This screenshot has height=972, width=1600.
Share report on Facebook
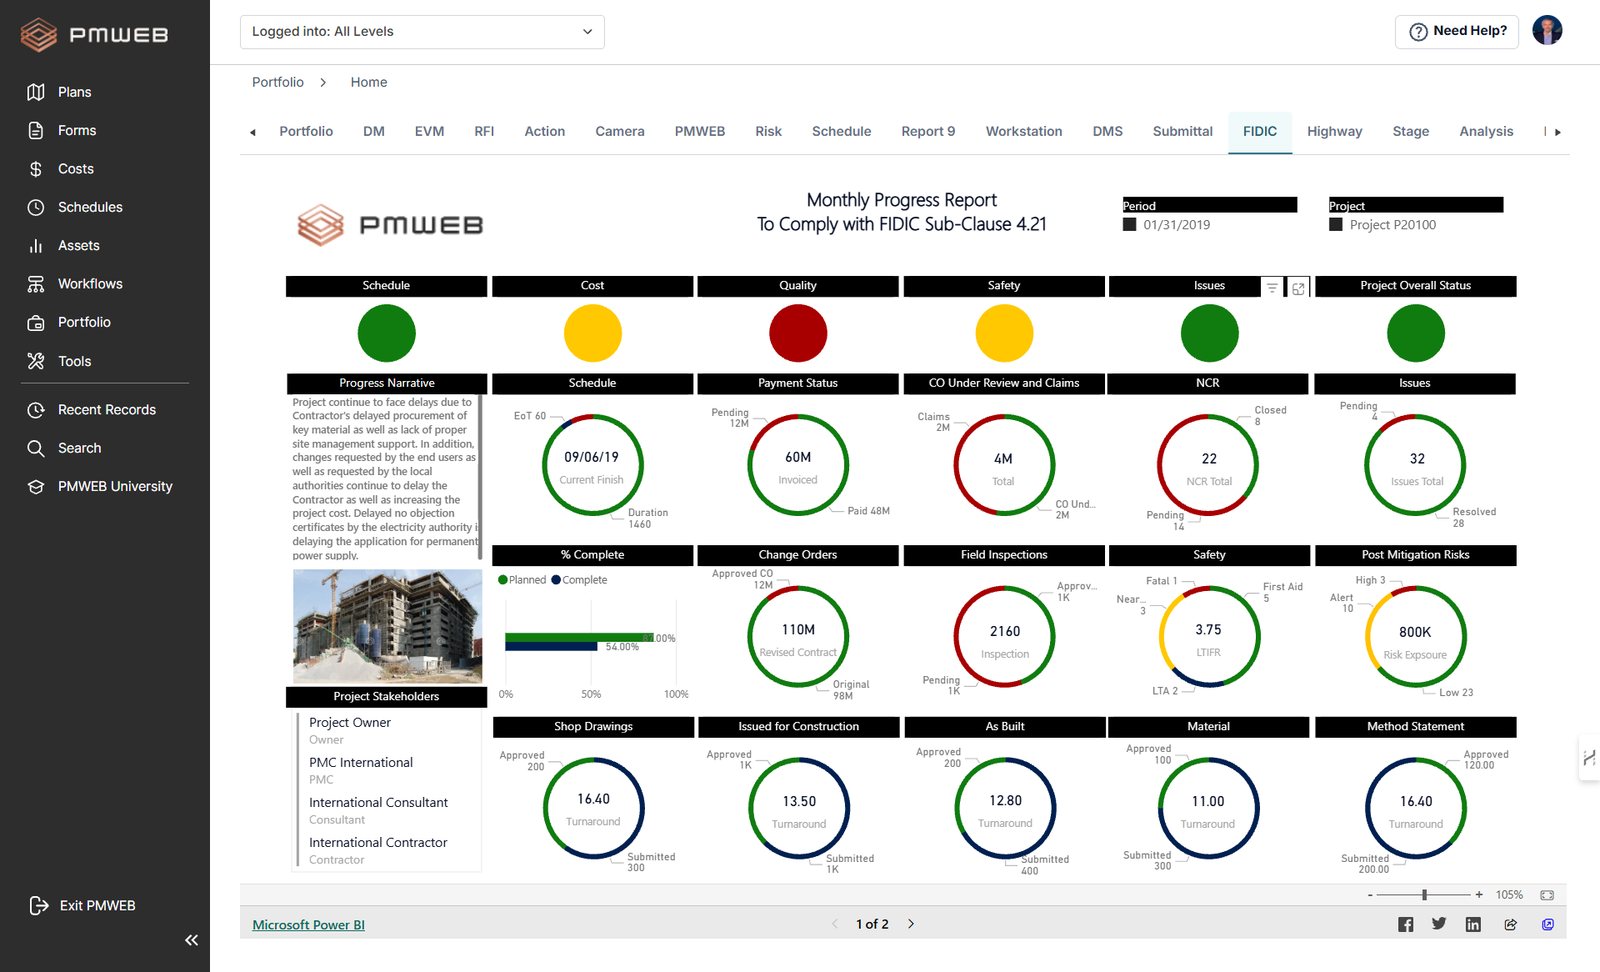pos(1405,924)
